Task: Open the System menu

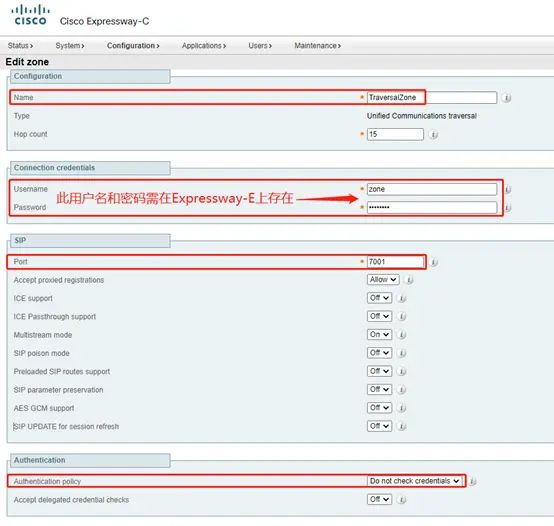Action: (x=70, y=46)
